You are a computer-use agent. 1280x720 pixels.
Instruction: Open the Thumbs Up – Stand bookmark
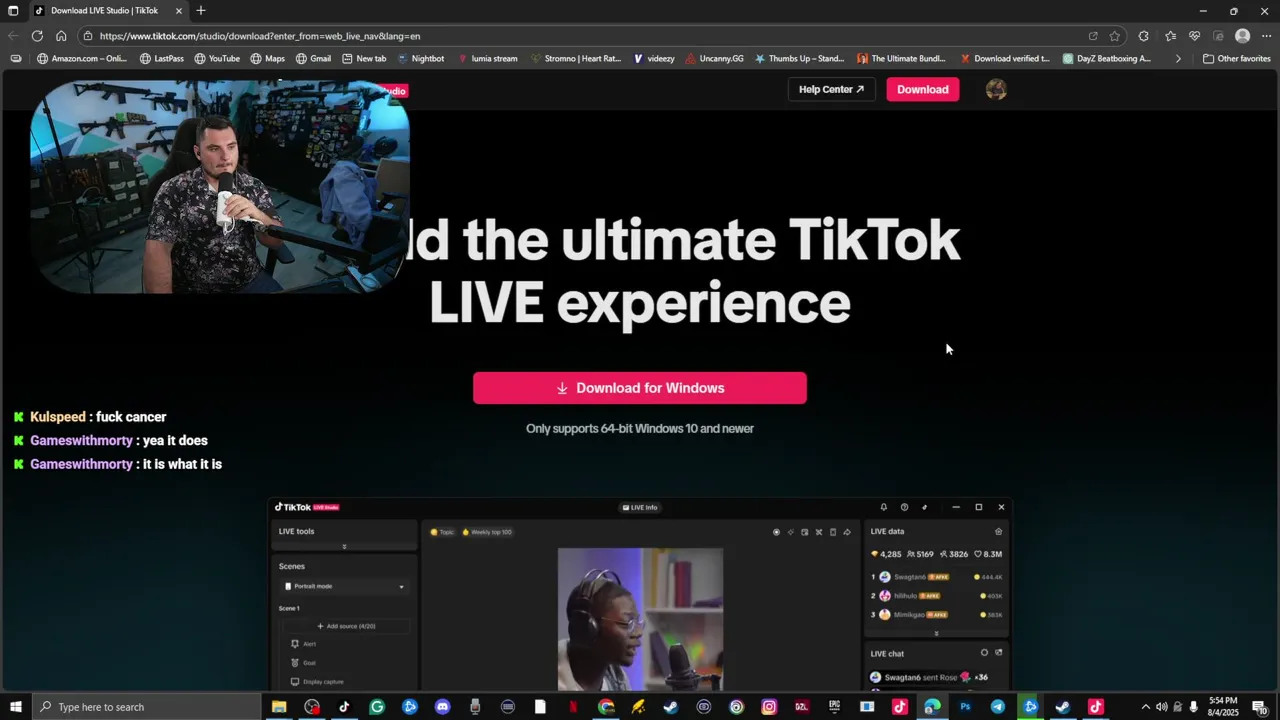pos(799,59)
